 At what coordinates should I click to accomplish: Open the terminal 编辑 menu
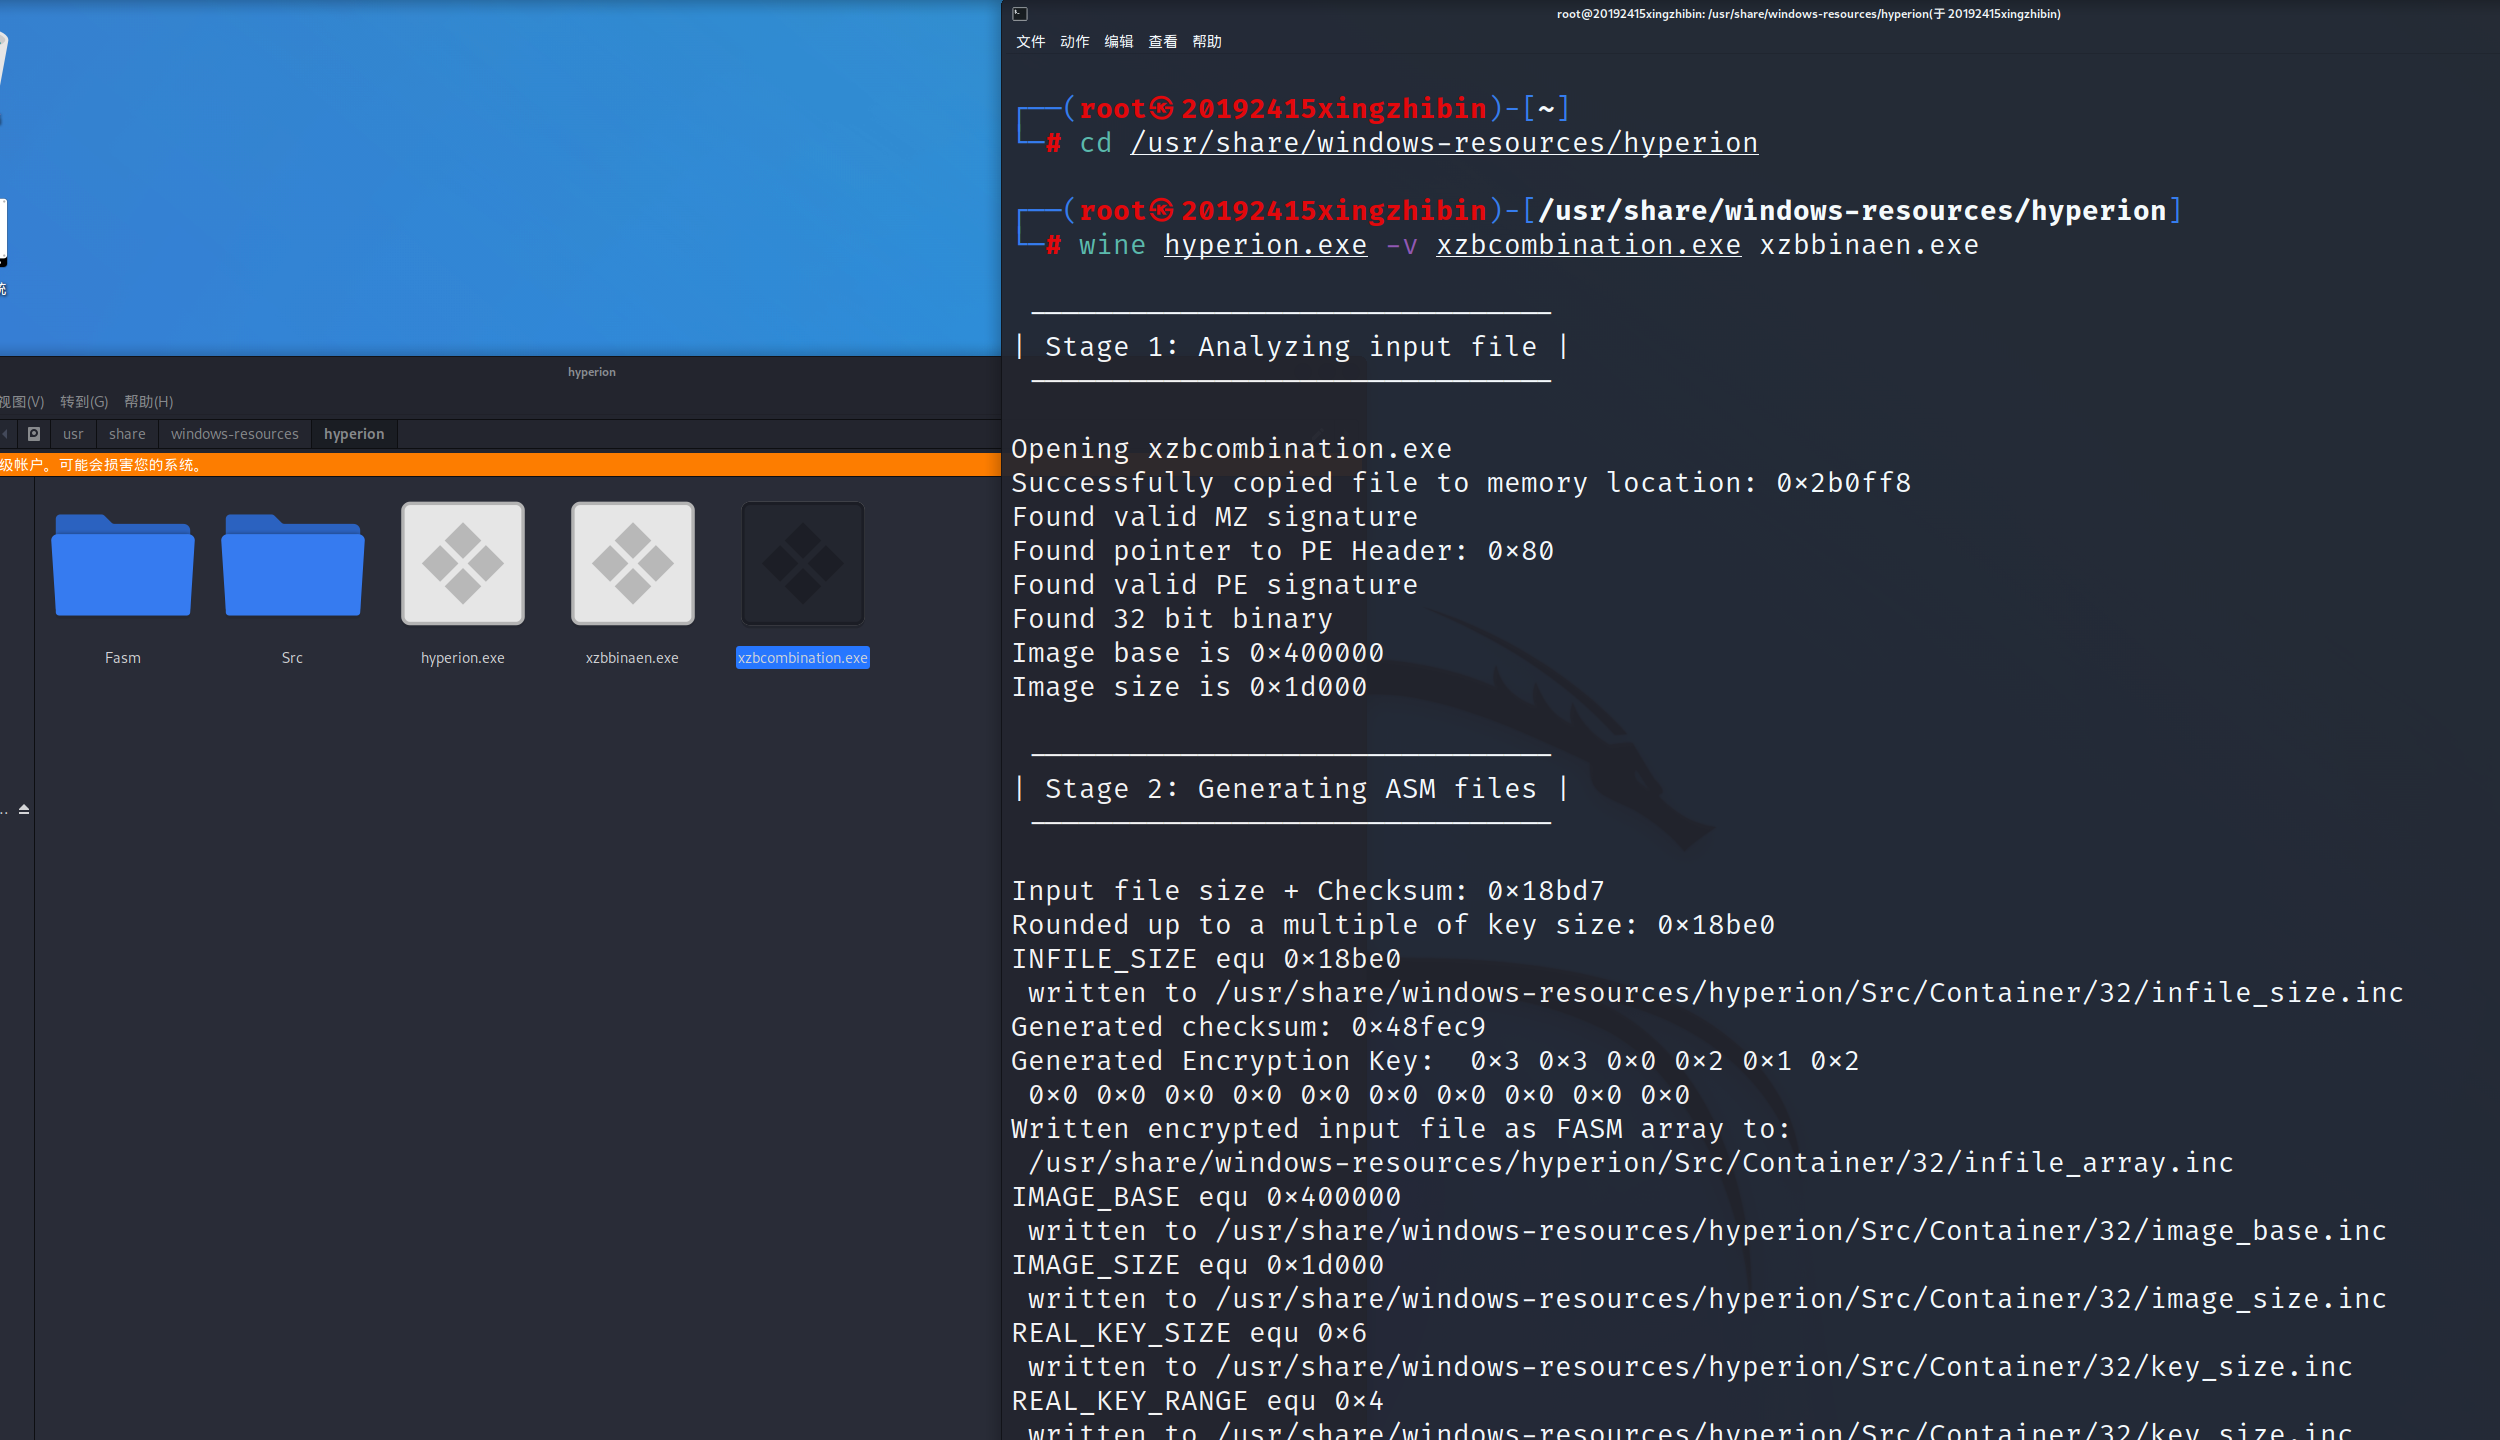[1118, 42]
